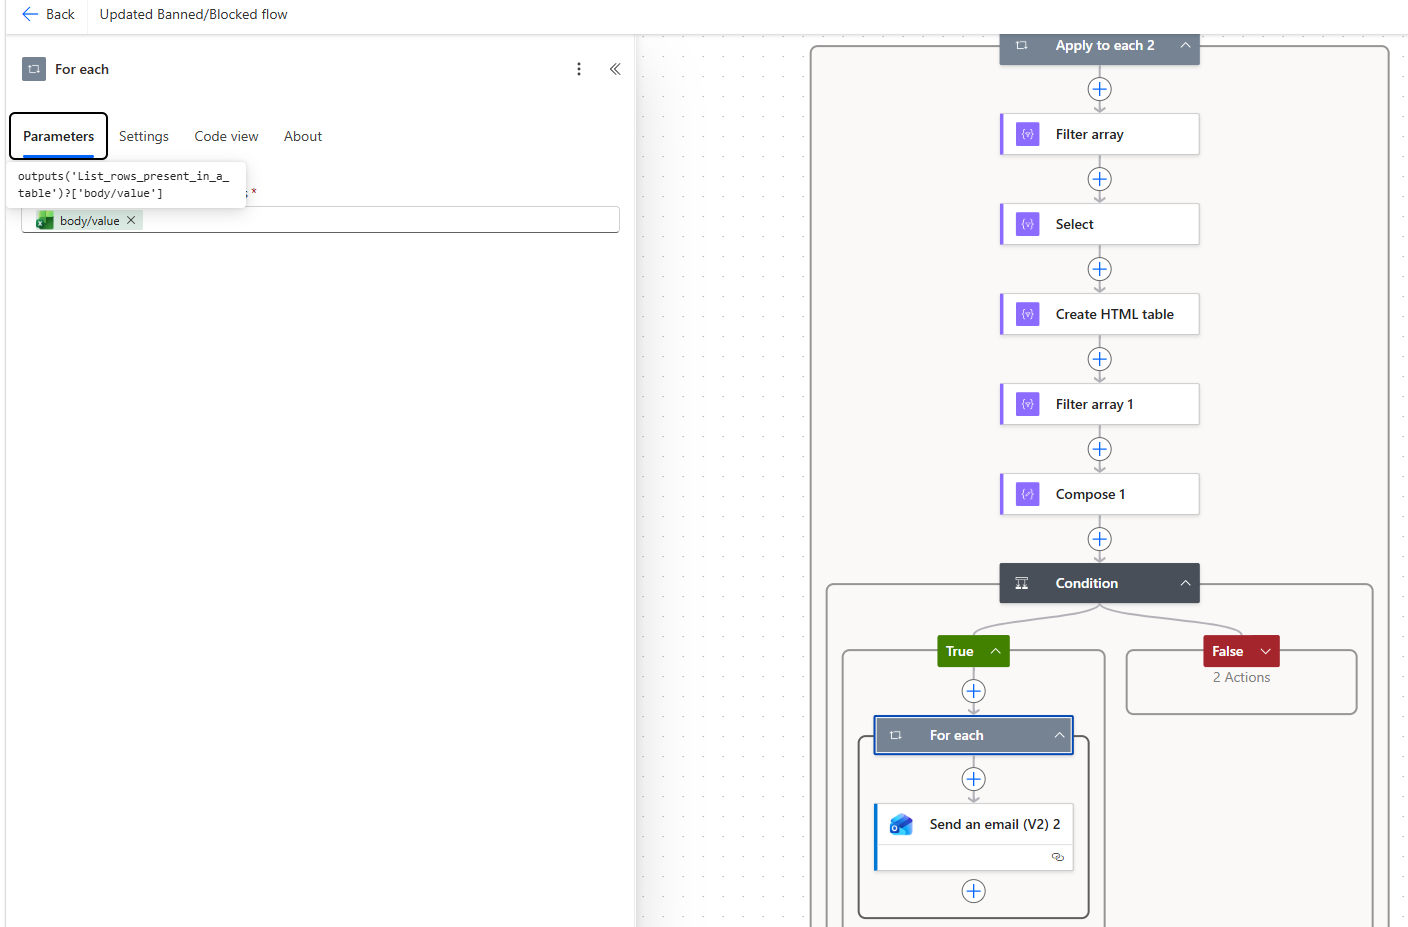Open the Filter array action
1408x927 pixels.
click(x=1100, y=134)
